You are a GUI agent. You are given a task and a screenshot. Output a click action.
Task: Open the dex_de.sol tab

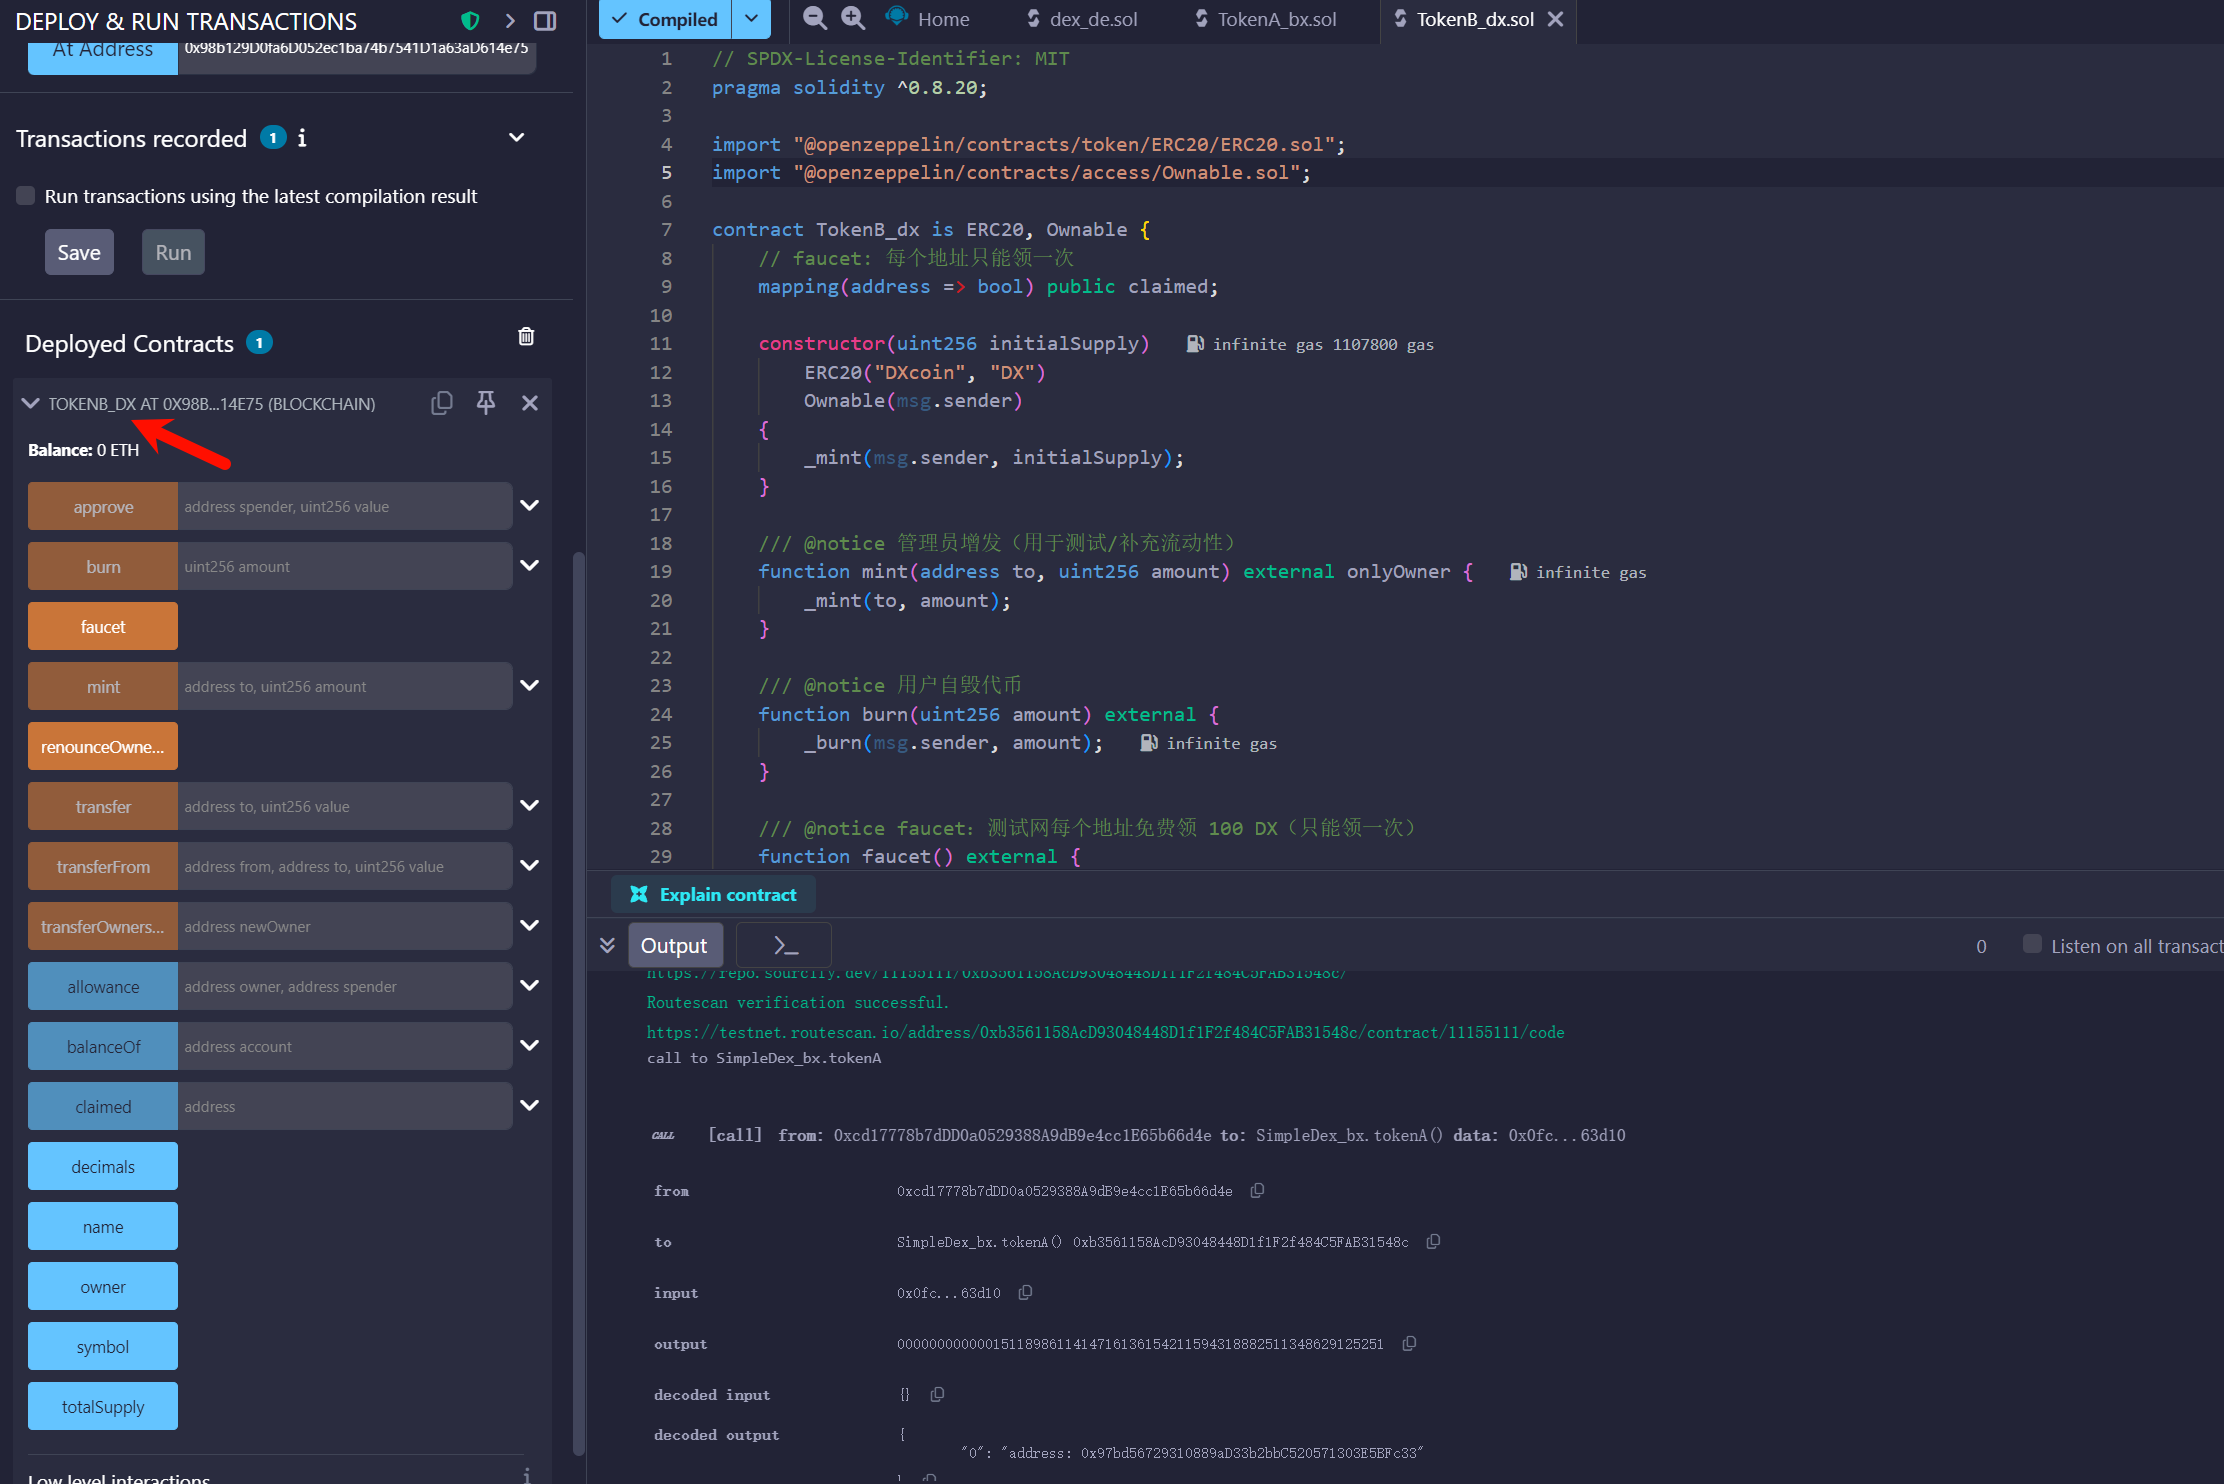coord(1092,19)
